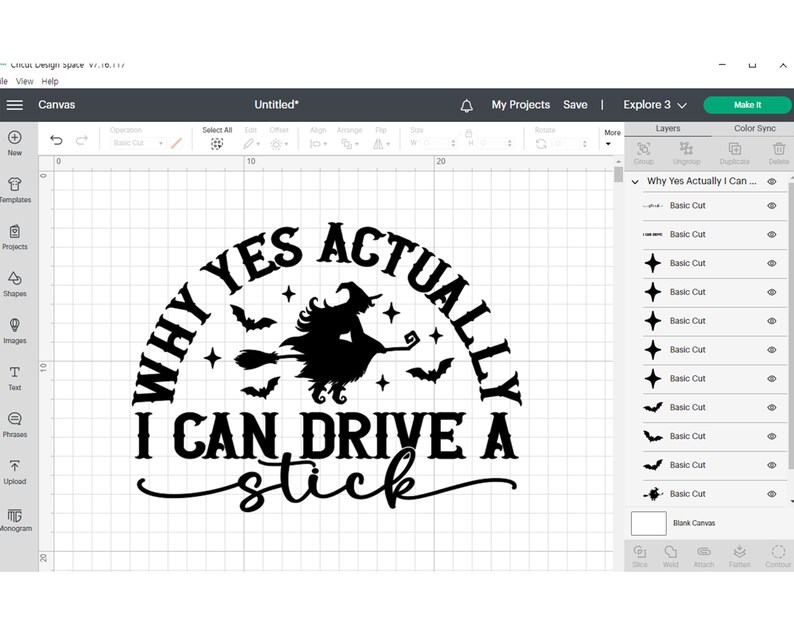Click the Blank Canvas color swatch
794x635 pixels.
coord(648,523)
